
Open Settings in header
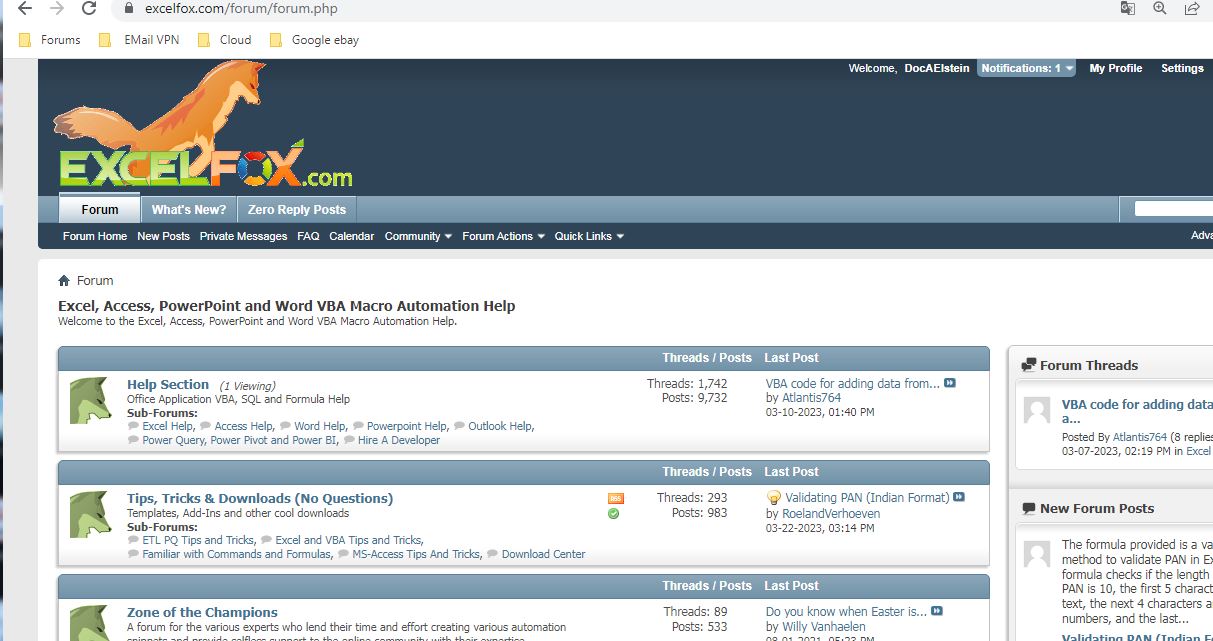coord(1182,68)
